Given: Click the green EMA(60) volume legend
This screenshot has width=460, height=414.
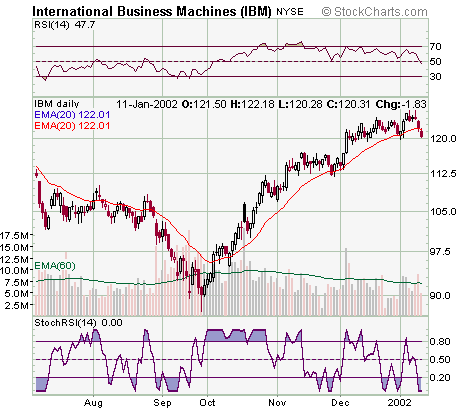Looking at the screenshot, I should tap(55, 266).
